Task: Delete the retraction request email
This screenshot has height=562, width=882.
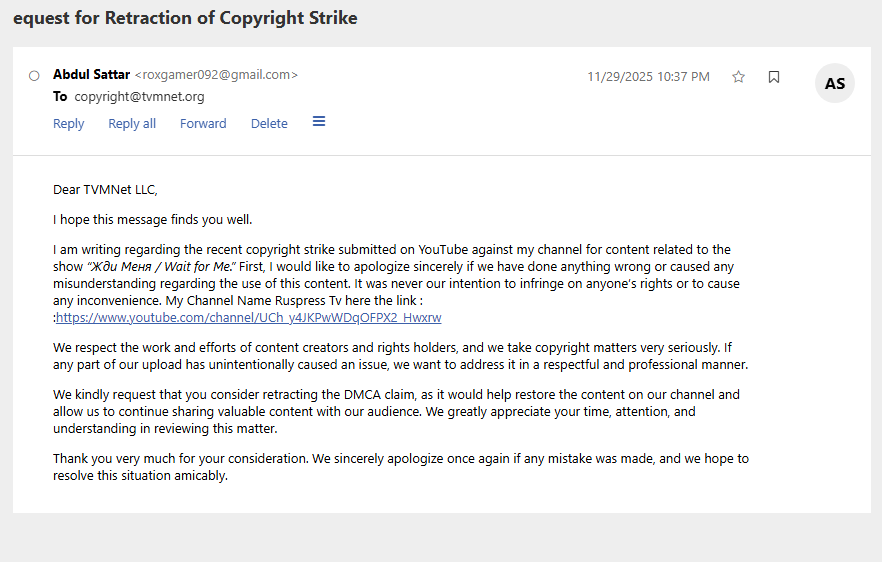Action: pyautogui.click(x=269, y=123)
